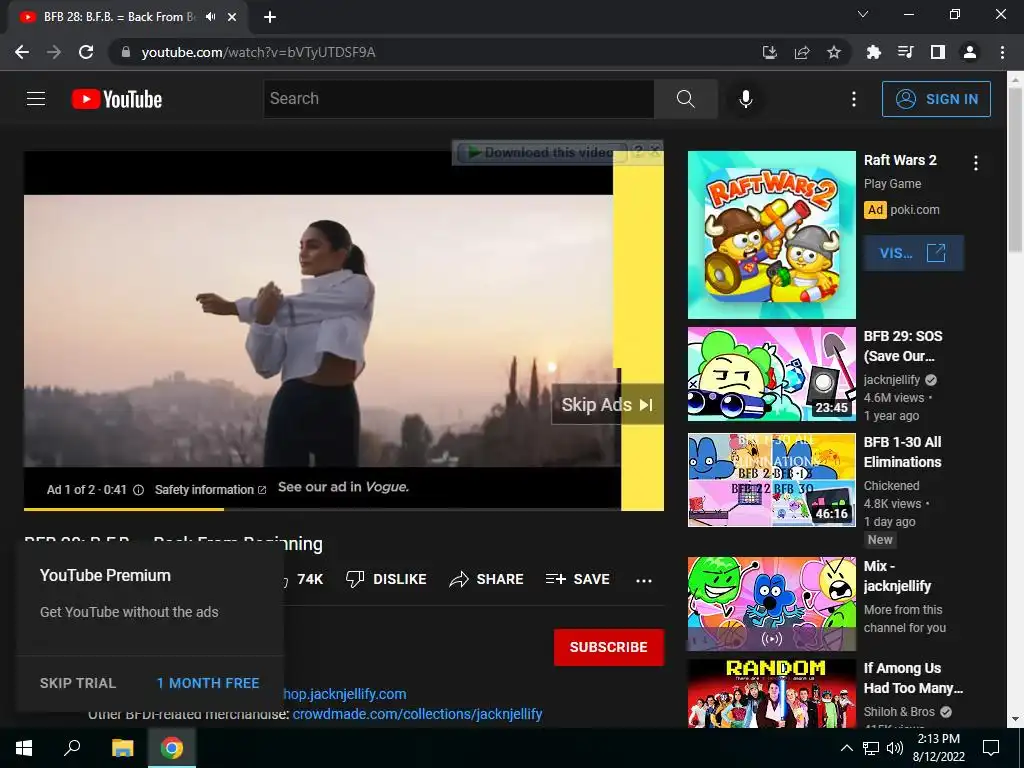Open BFB 1-30 All Eliminations thumbnail
Image resolution: width=1024 pixels, height=768 pixels.
[772, 480]
